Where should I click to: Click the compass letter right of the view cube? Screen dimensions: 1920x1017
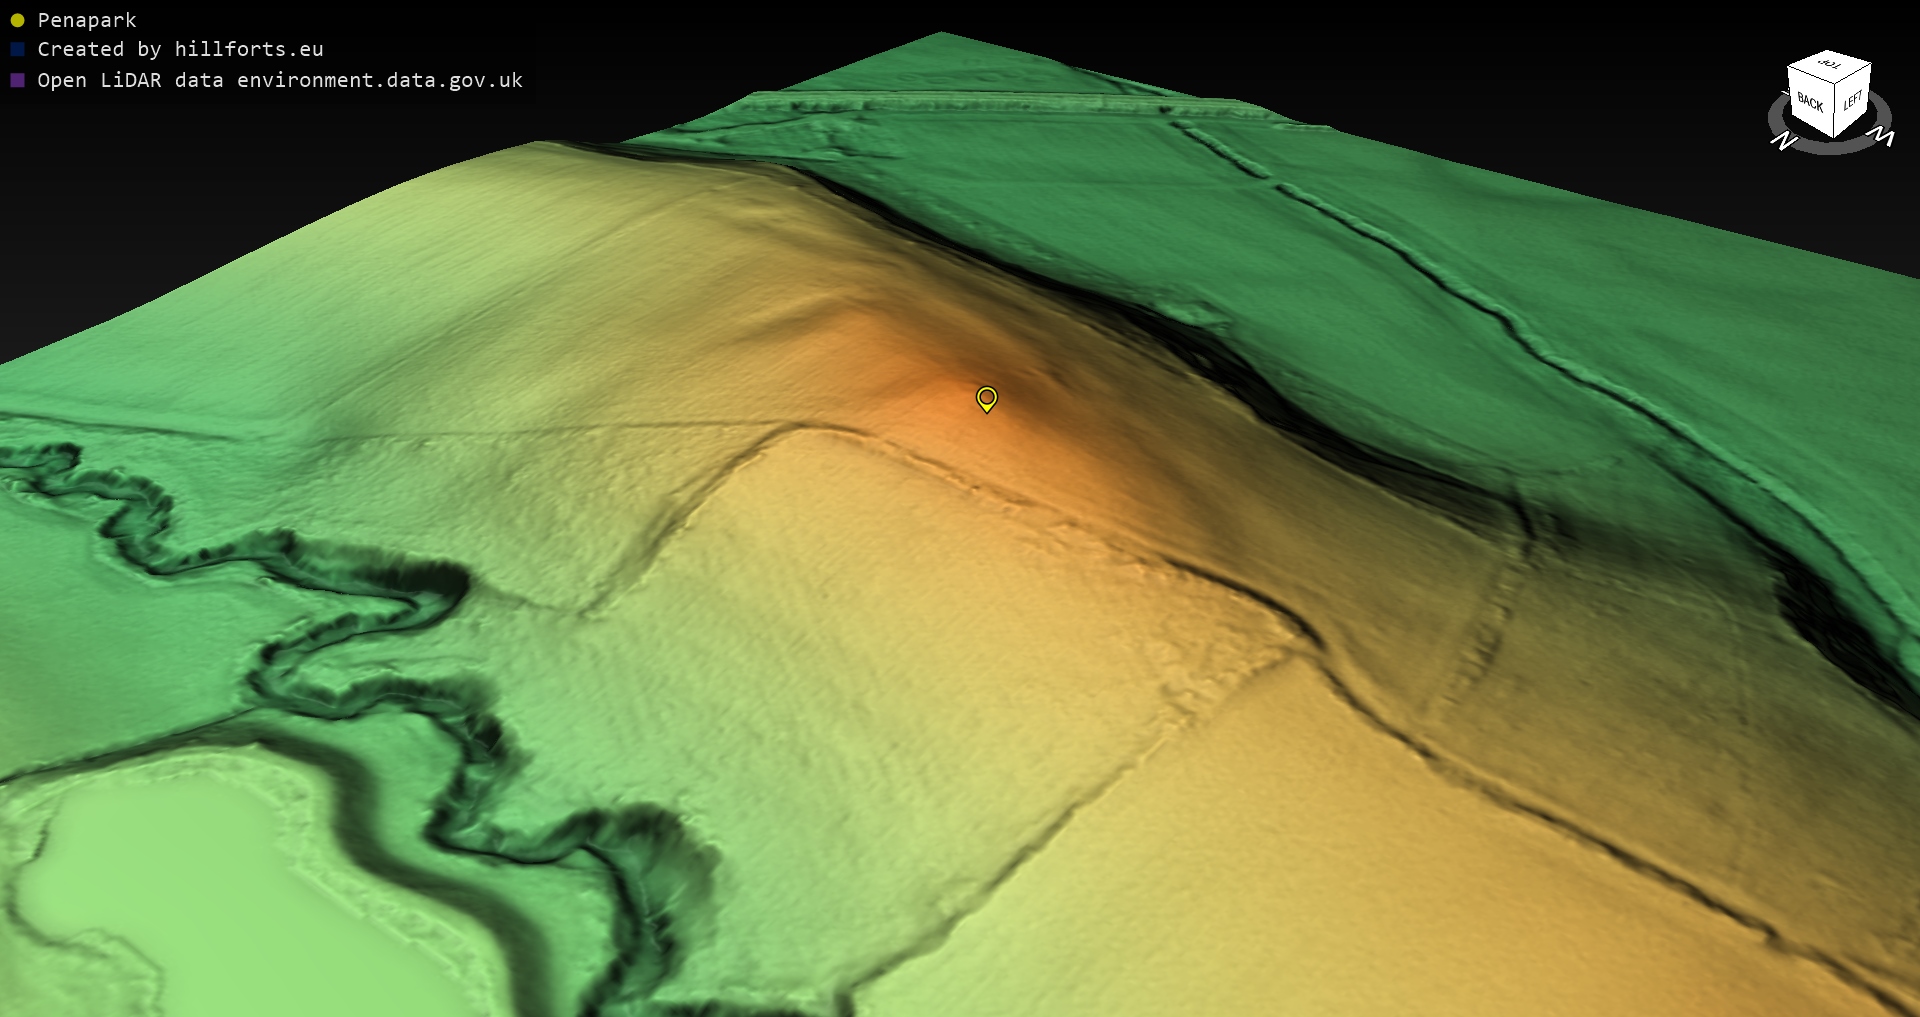[x=1883, y=137]
